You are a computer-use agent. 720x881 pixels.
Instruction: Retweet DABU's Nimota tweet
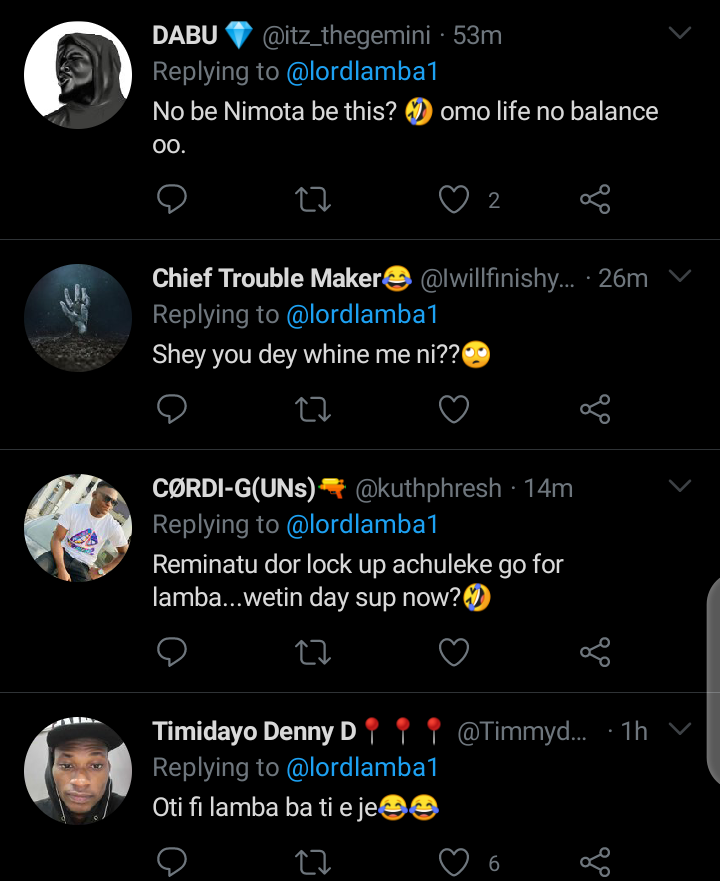[314, 200]
